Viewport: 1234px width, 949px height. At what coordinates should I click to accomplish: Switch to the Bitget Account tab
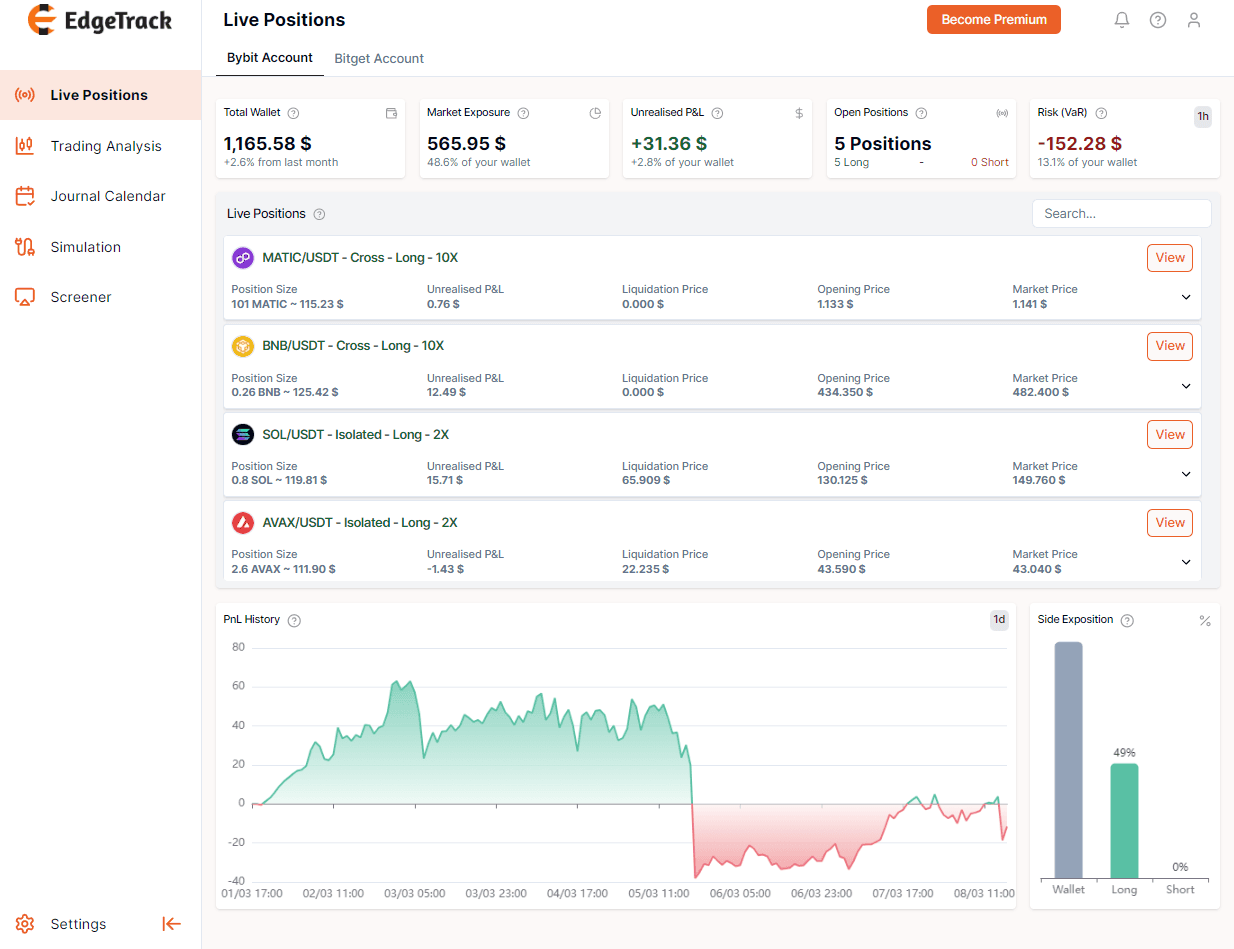[379, 59]
